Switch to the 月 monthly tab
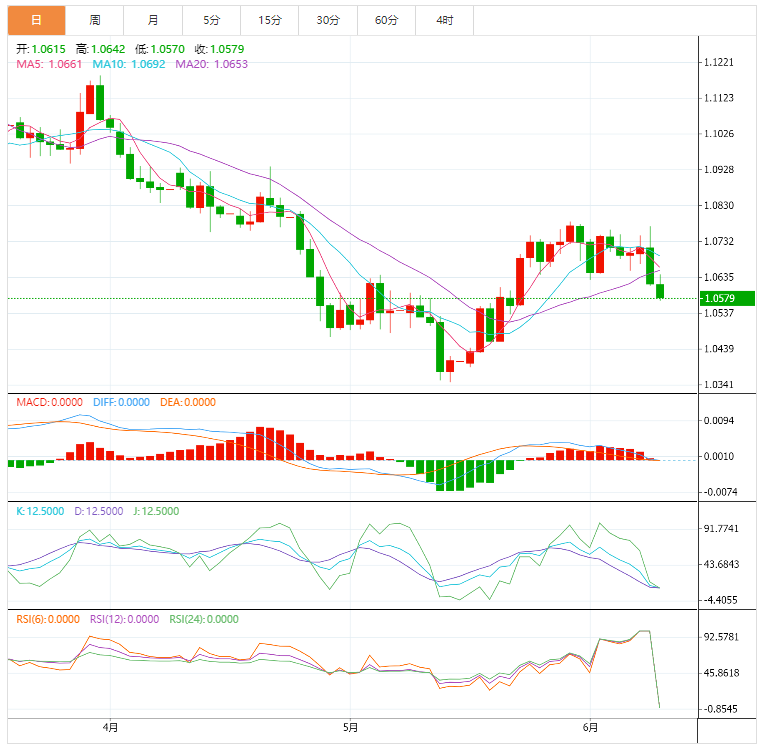Viewport: 763px width, 750px height. tap(153, 20)
